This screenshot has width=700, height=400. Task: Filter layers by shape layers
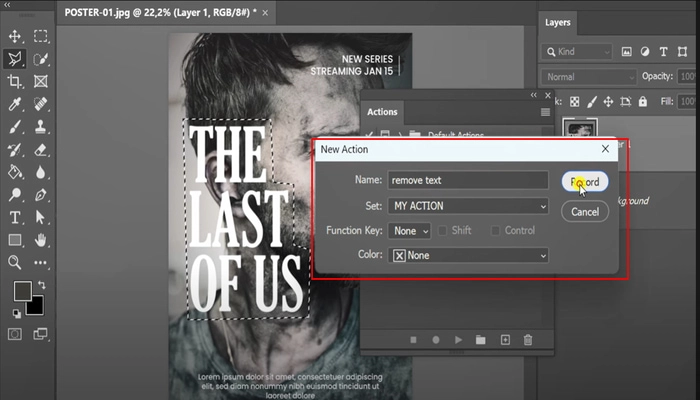(682, 52)
